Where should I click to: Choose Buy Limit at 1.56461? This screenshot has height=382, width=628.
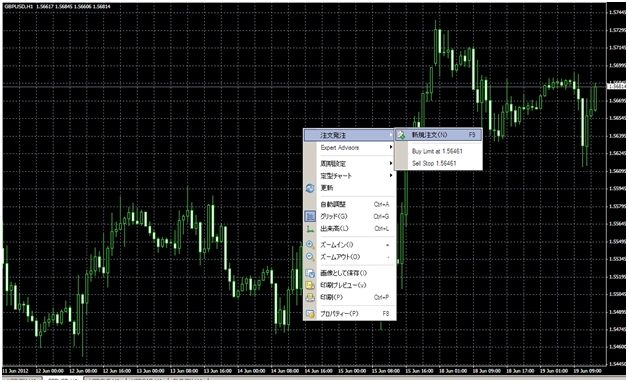click(x=437, y=151)
